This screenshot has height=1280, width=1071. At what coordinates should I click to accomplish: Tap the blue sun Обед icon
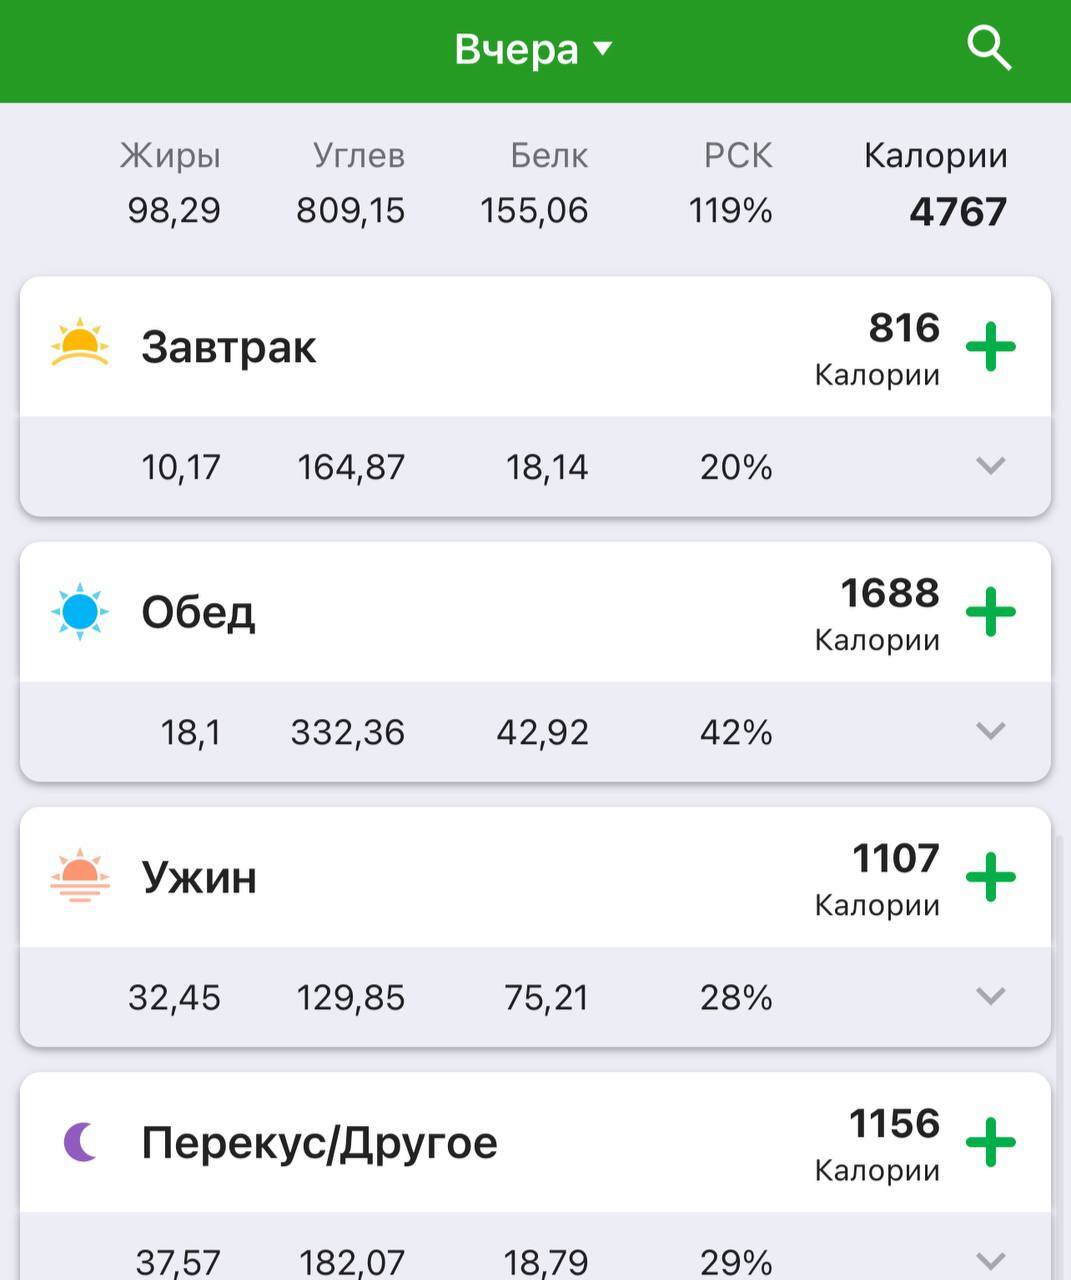click(x=80, y=612)
